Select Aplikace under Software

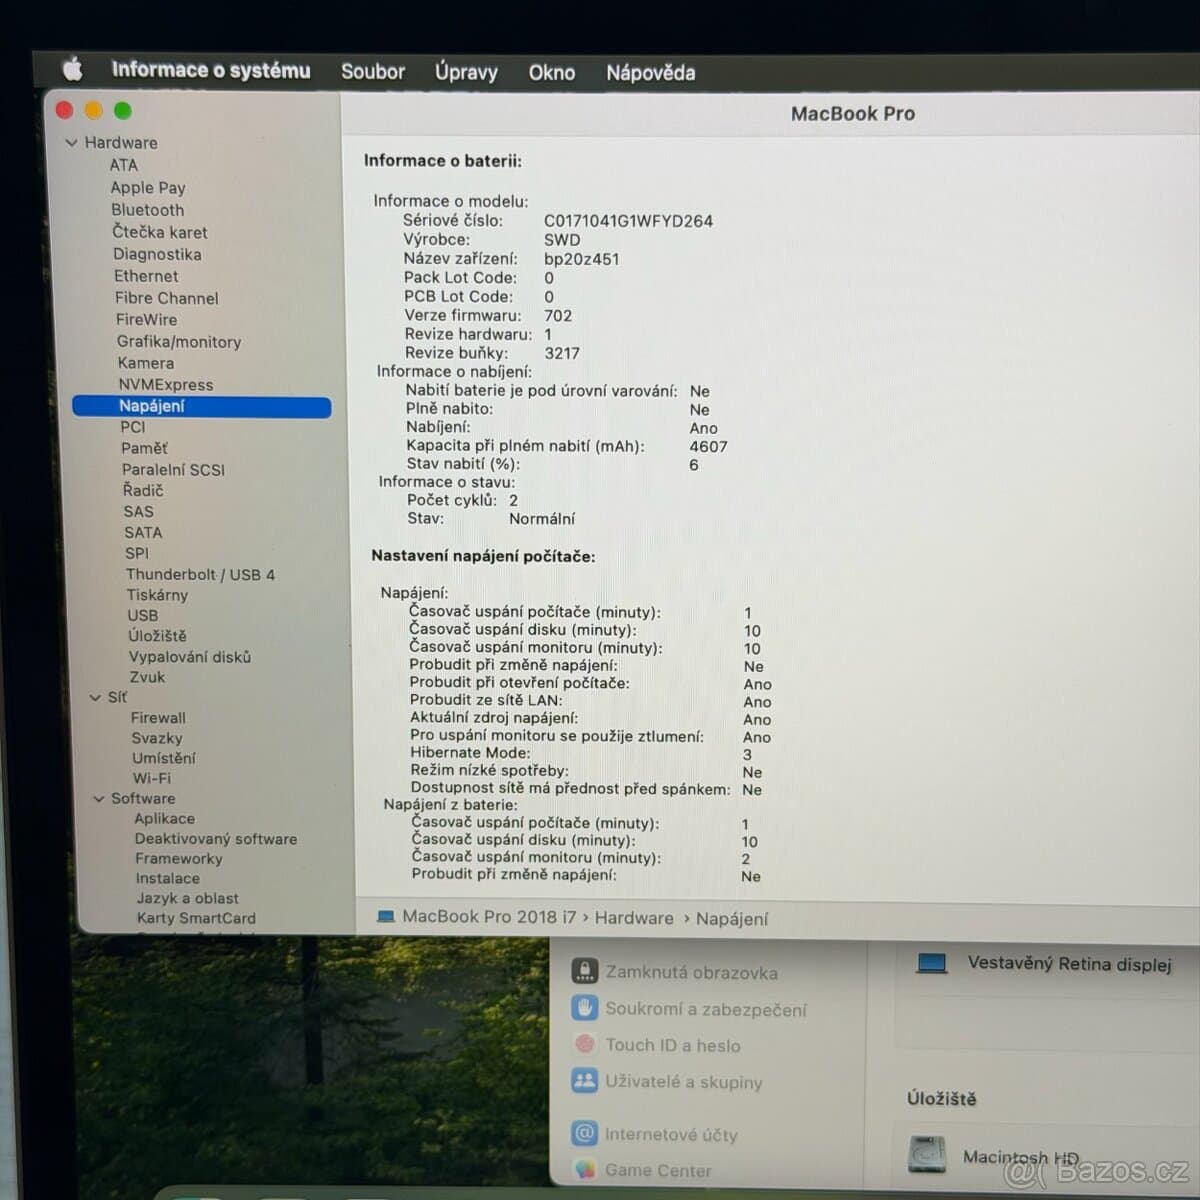click(165, 818)
